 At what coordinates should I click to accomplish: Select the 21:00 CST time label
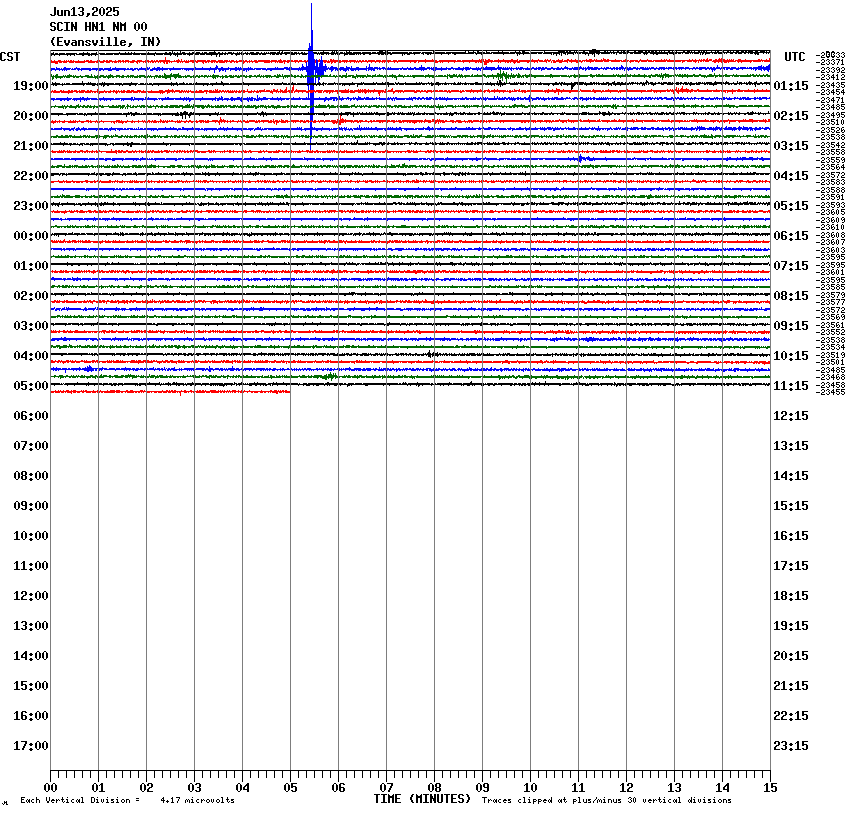point(31,146)
